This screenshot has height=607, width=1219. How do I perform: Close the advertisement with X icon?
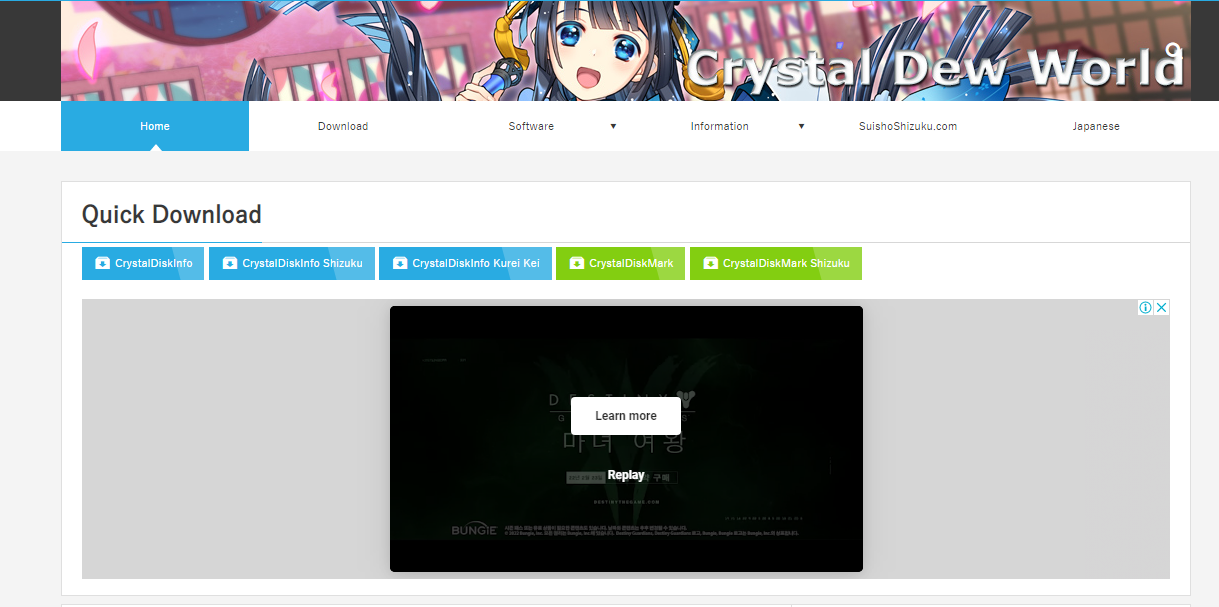pyautogui.click(x=1162, y=308)
